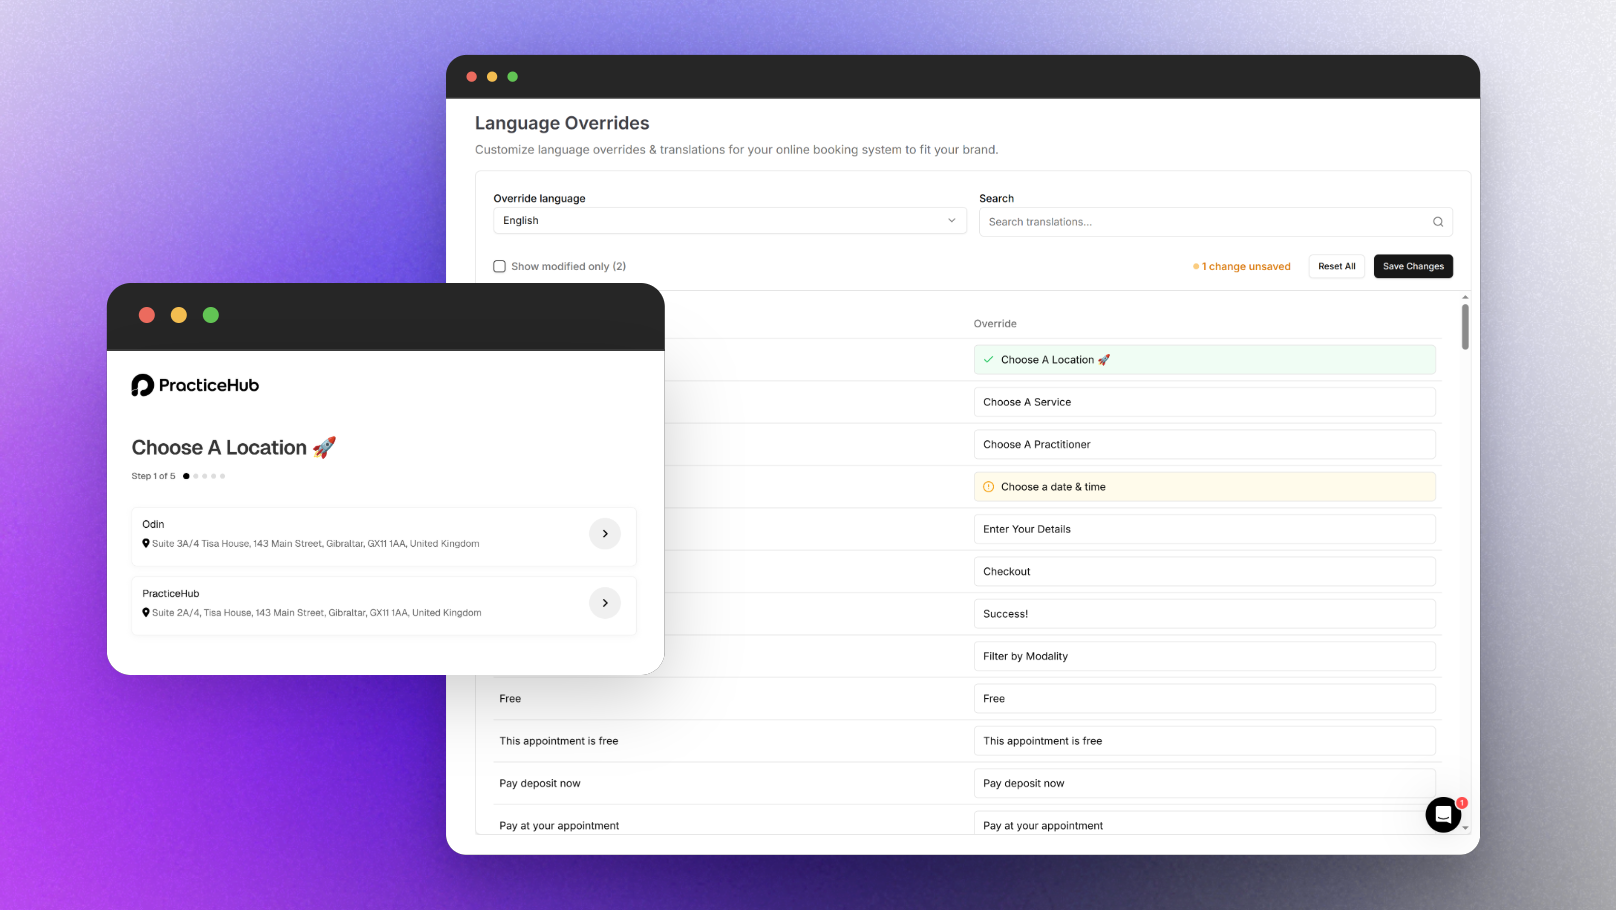Click the Language Overrides page title
The image size is (1616, 910).
(561, 122)
